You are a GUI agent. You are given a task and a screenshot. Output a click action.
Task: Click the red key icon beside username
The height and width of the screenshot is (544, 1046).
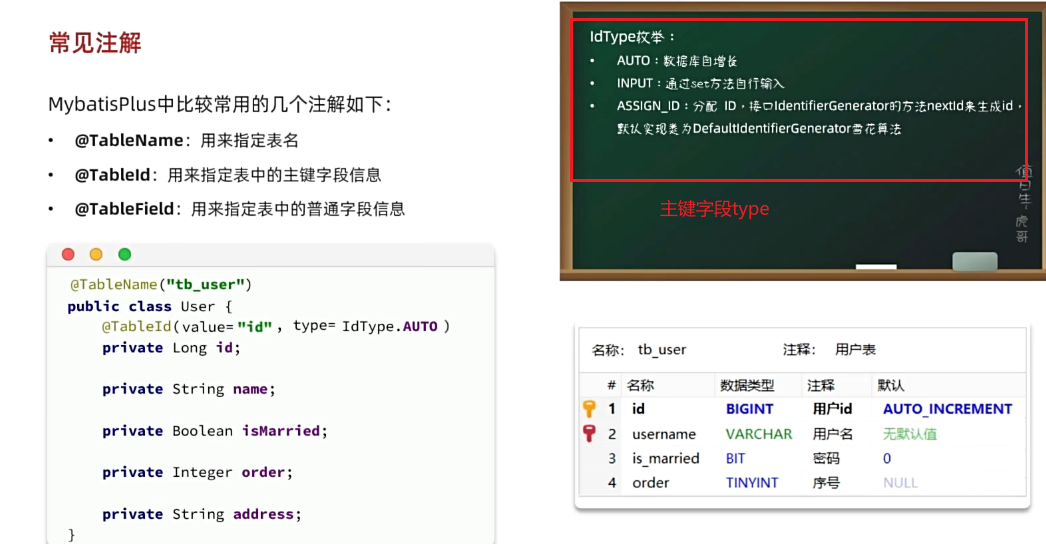(589, 433)
